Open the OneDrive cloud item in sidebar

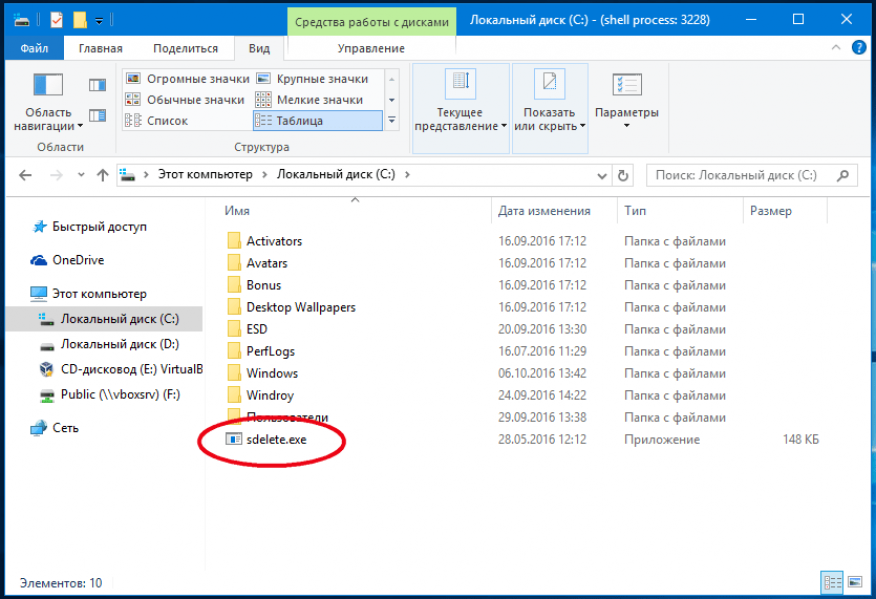pos(78,260)
